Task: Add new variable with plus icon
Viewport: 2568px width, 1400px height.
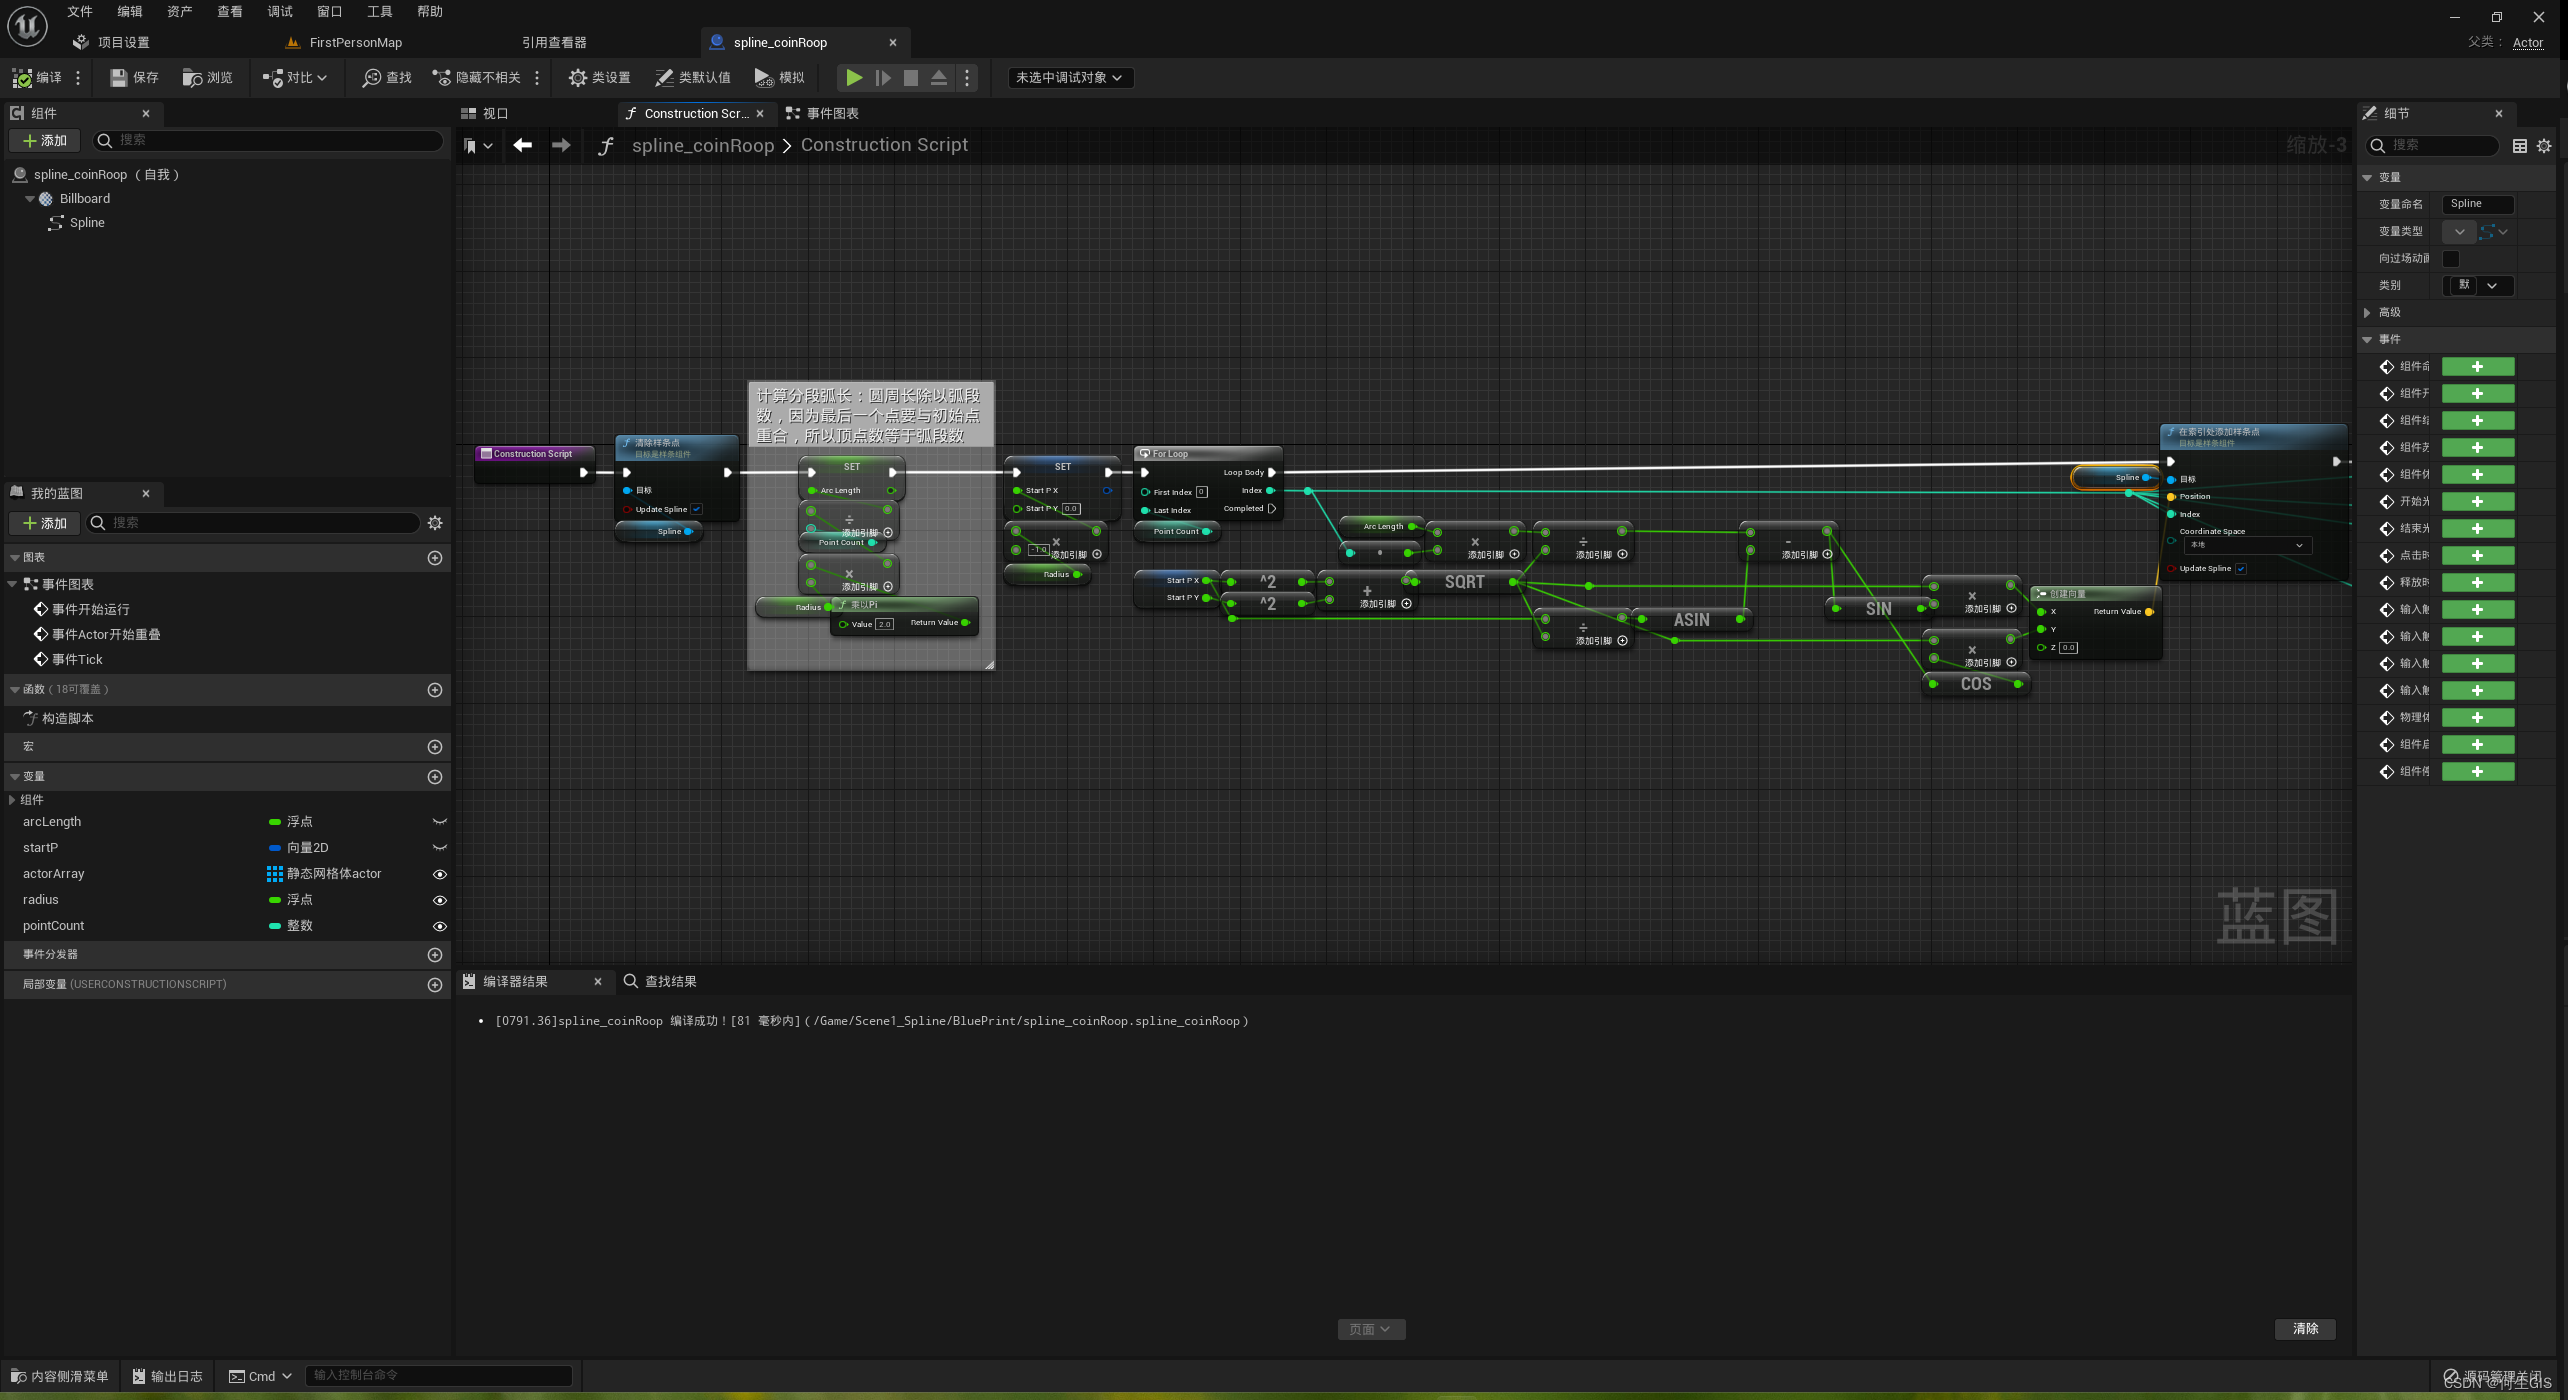Action: tap(435, 776)
